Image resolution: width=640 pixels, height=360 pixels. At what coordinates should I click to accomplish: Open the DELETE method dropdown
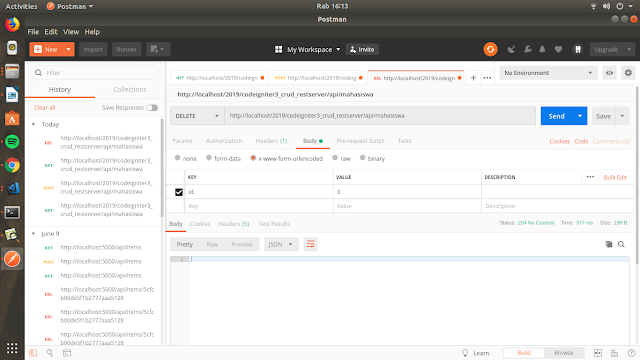(197, 116)
